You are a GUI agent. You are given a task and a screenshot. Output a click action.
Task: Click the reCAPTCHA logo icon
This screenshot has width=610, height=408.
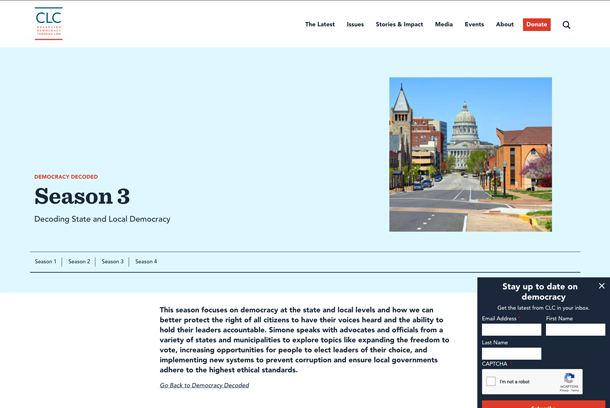pyautogui.click(x=570, y=378)
